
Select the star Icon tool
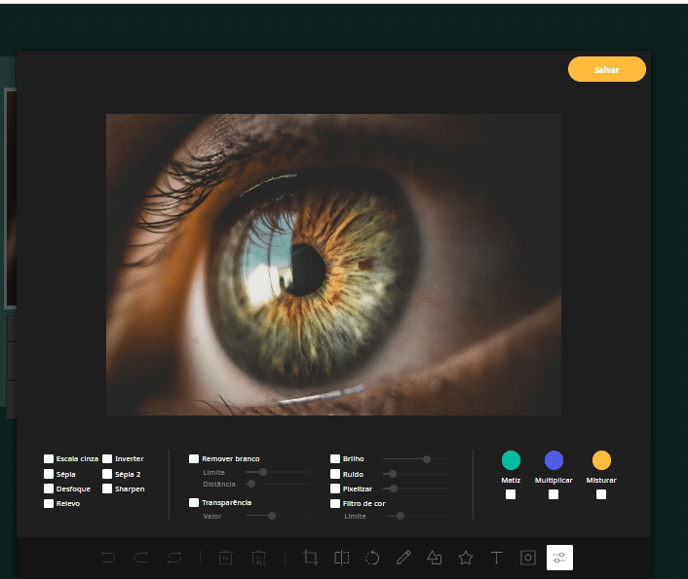point(466,558)
